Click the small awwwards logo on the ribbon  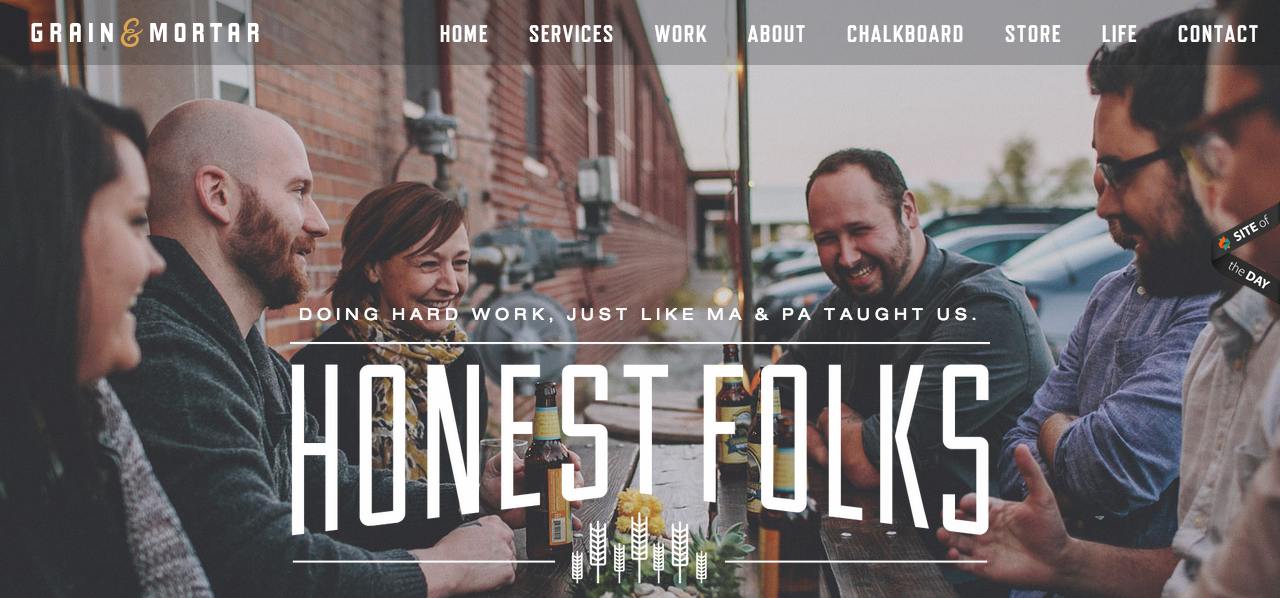coord(1224,243)
